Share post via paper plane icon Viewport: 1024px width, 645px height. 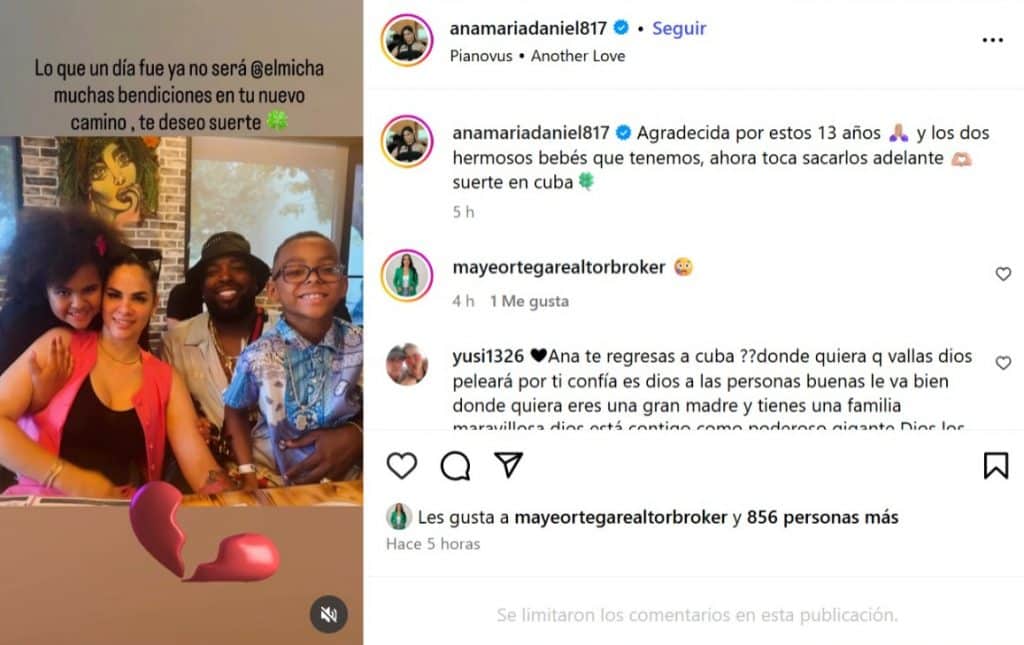[x=509, y=464]
